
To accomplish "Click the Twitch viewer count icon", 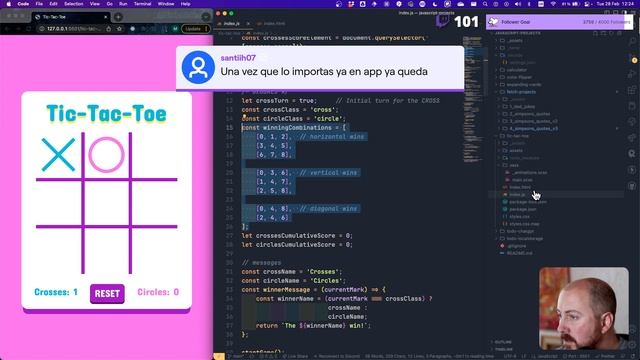I will pyautogui.click(x=442, y=22).
